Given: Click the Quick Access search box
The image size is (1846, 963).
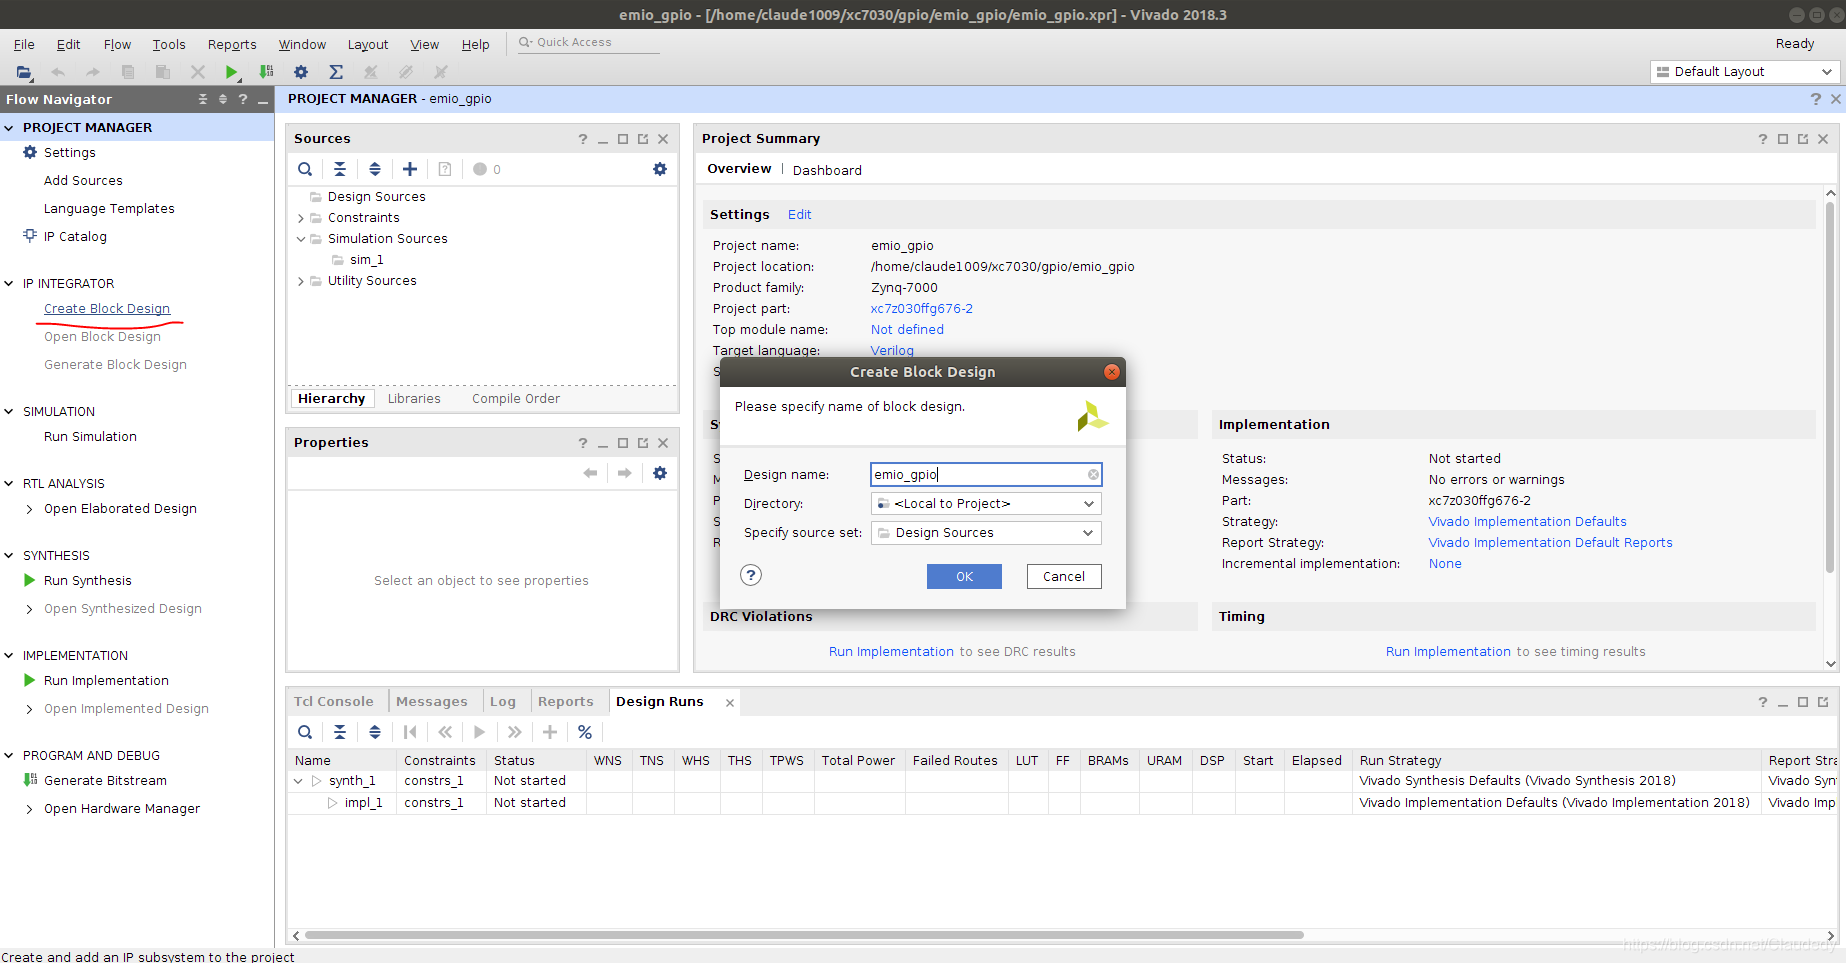Looking at the screenshot, I should pos(588,43).
